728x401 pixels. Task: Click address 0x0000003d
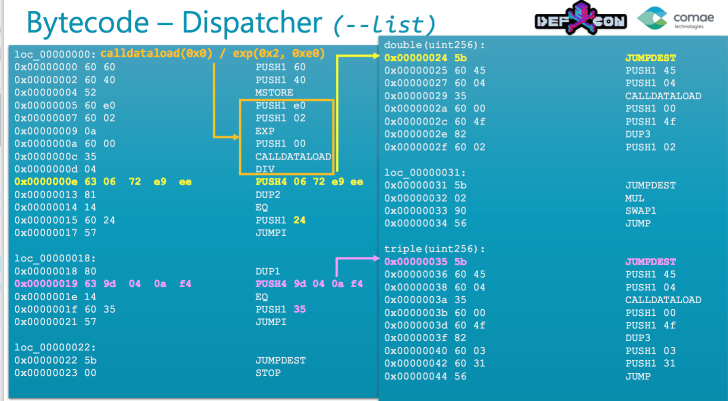(416, 325)
